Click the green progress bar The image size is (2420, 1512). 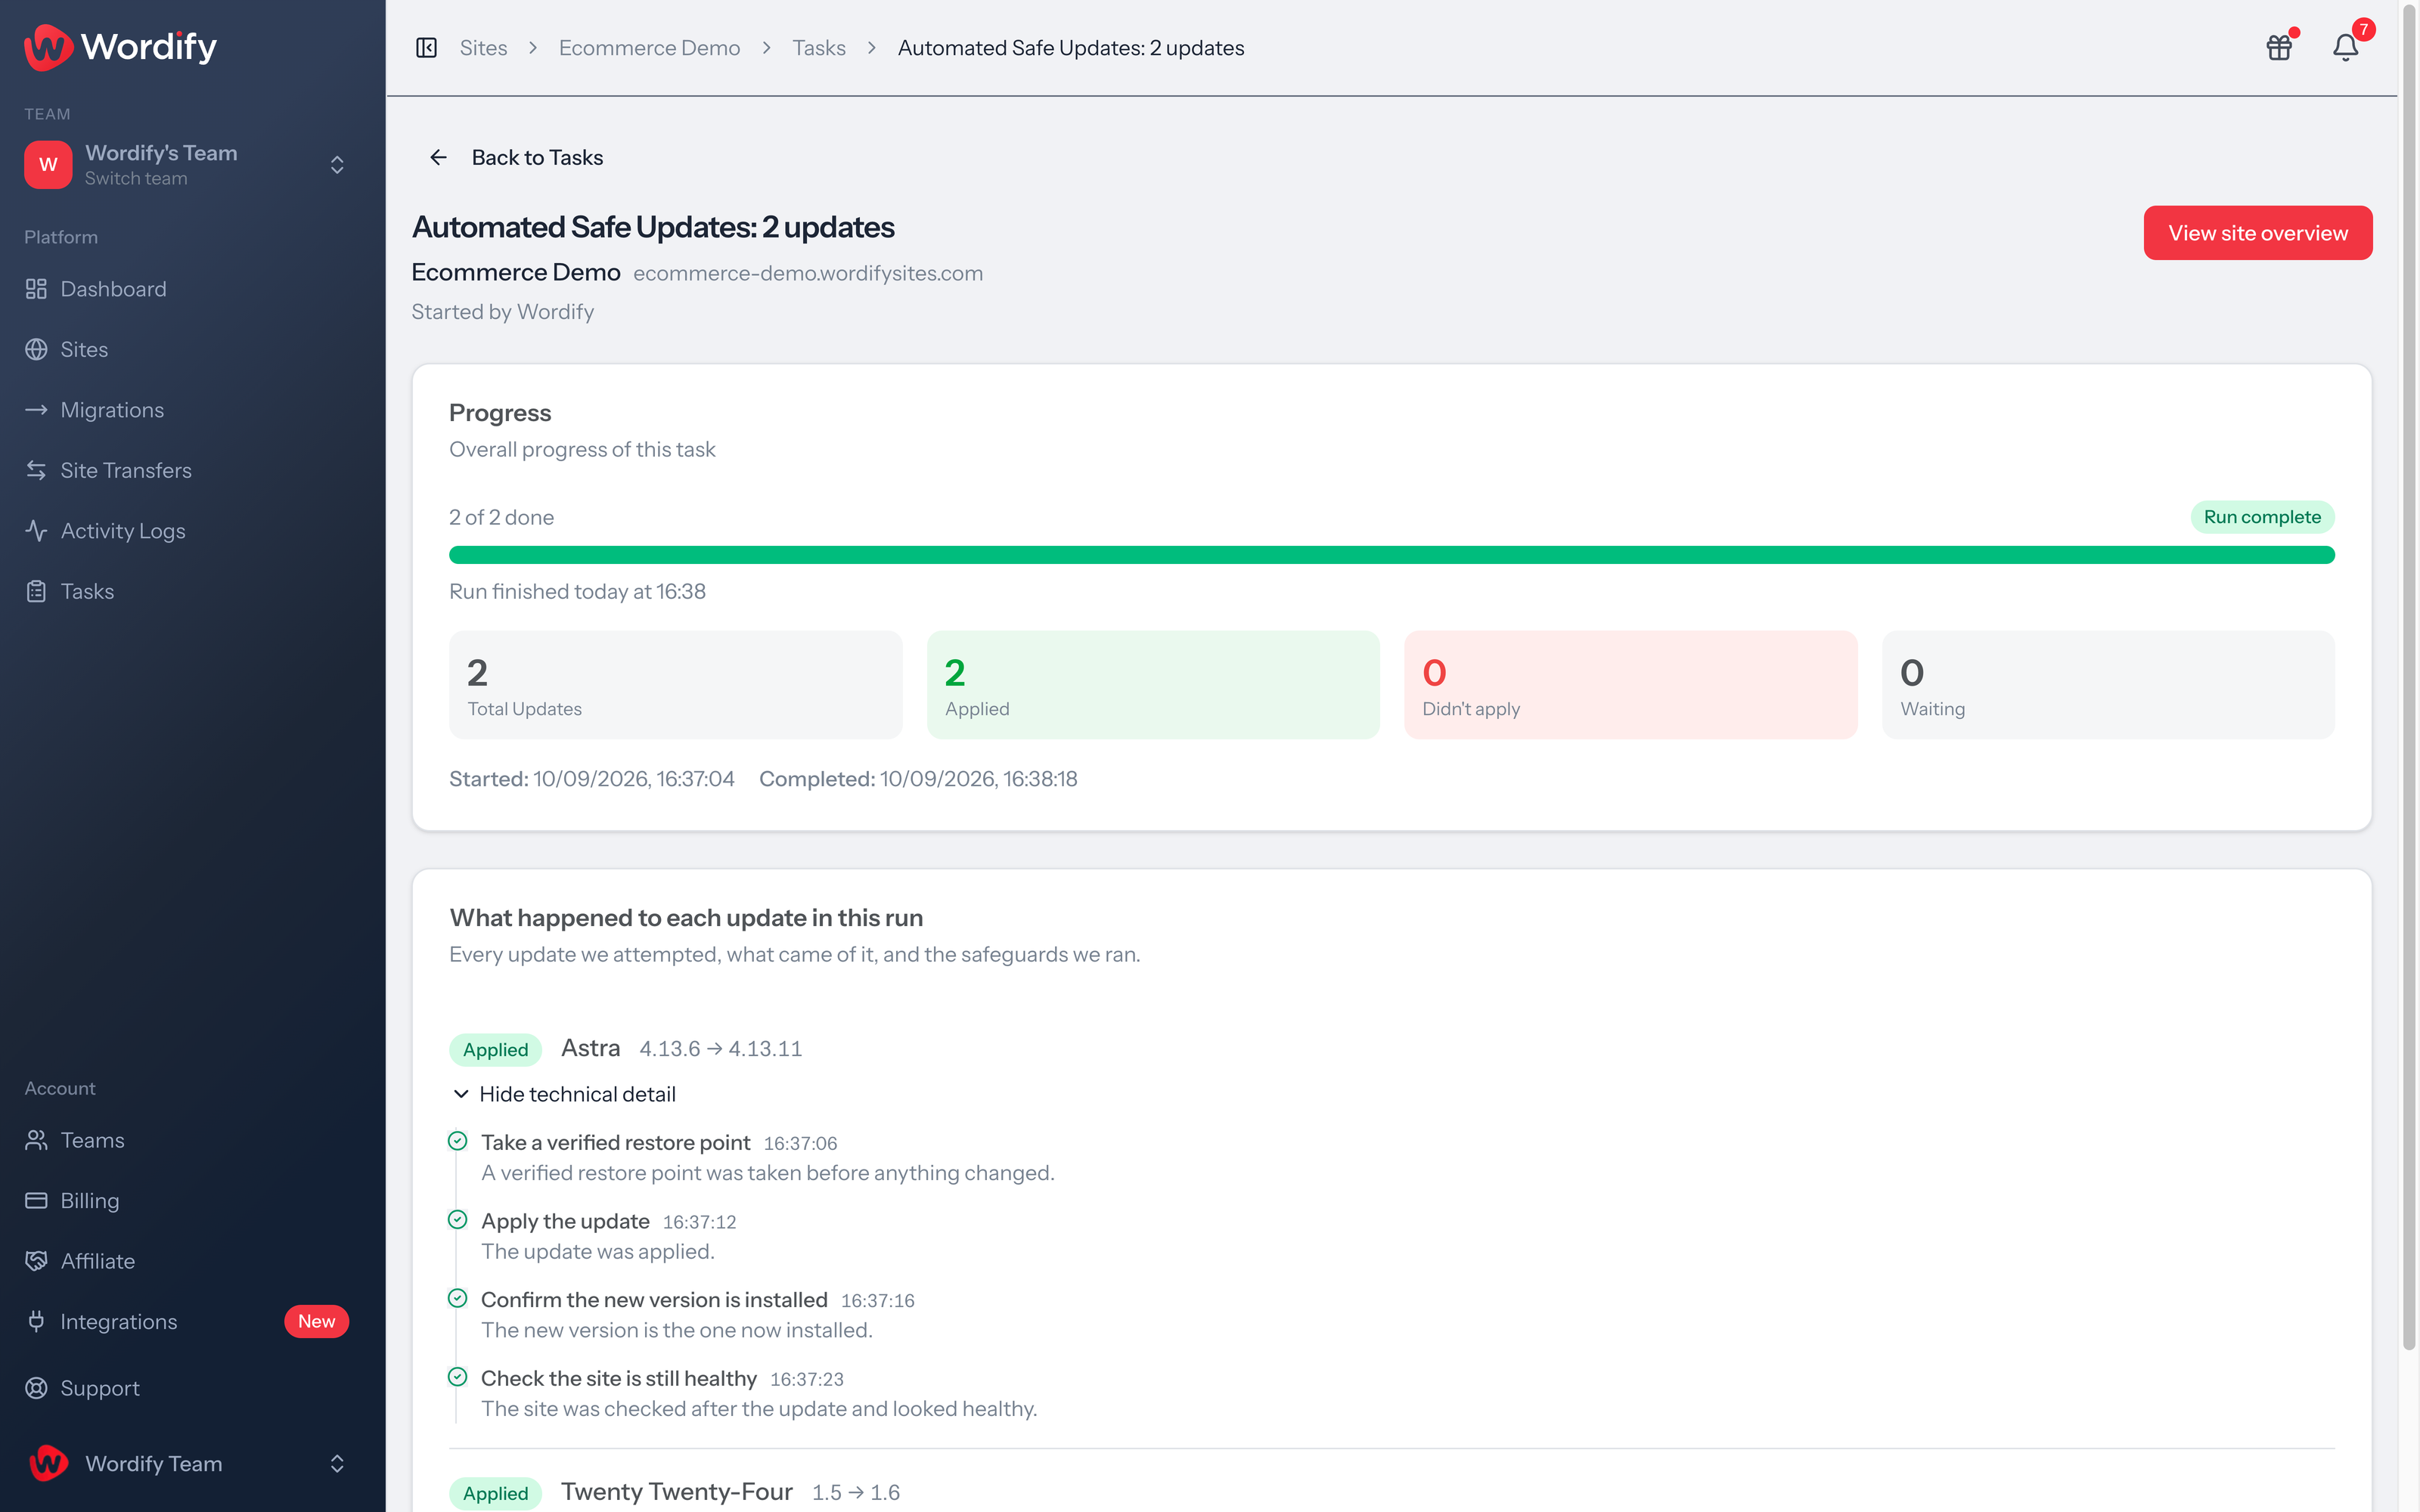click(1392, 555)
